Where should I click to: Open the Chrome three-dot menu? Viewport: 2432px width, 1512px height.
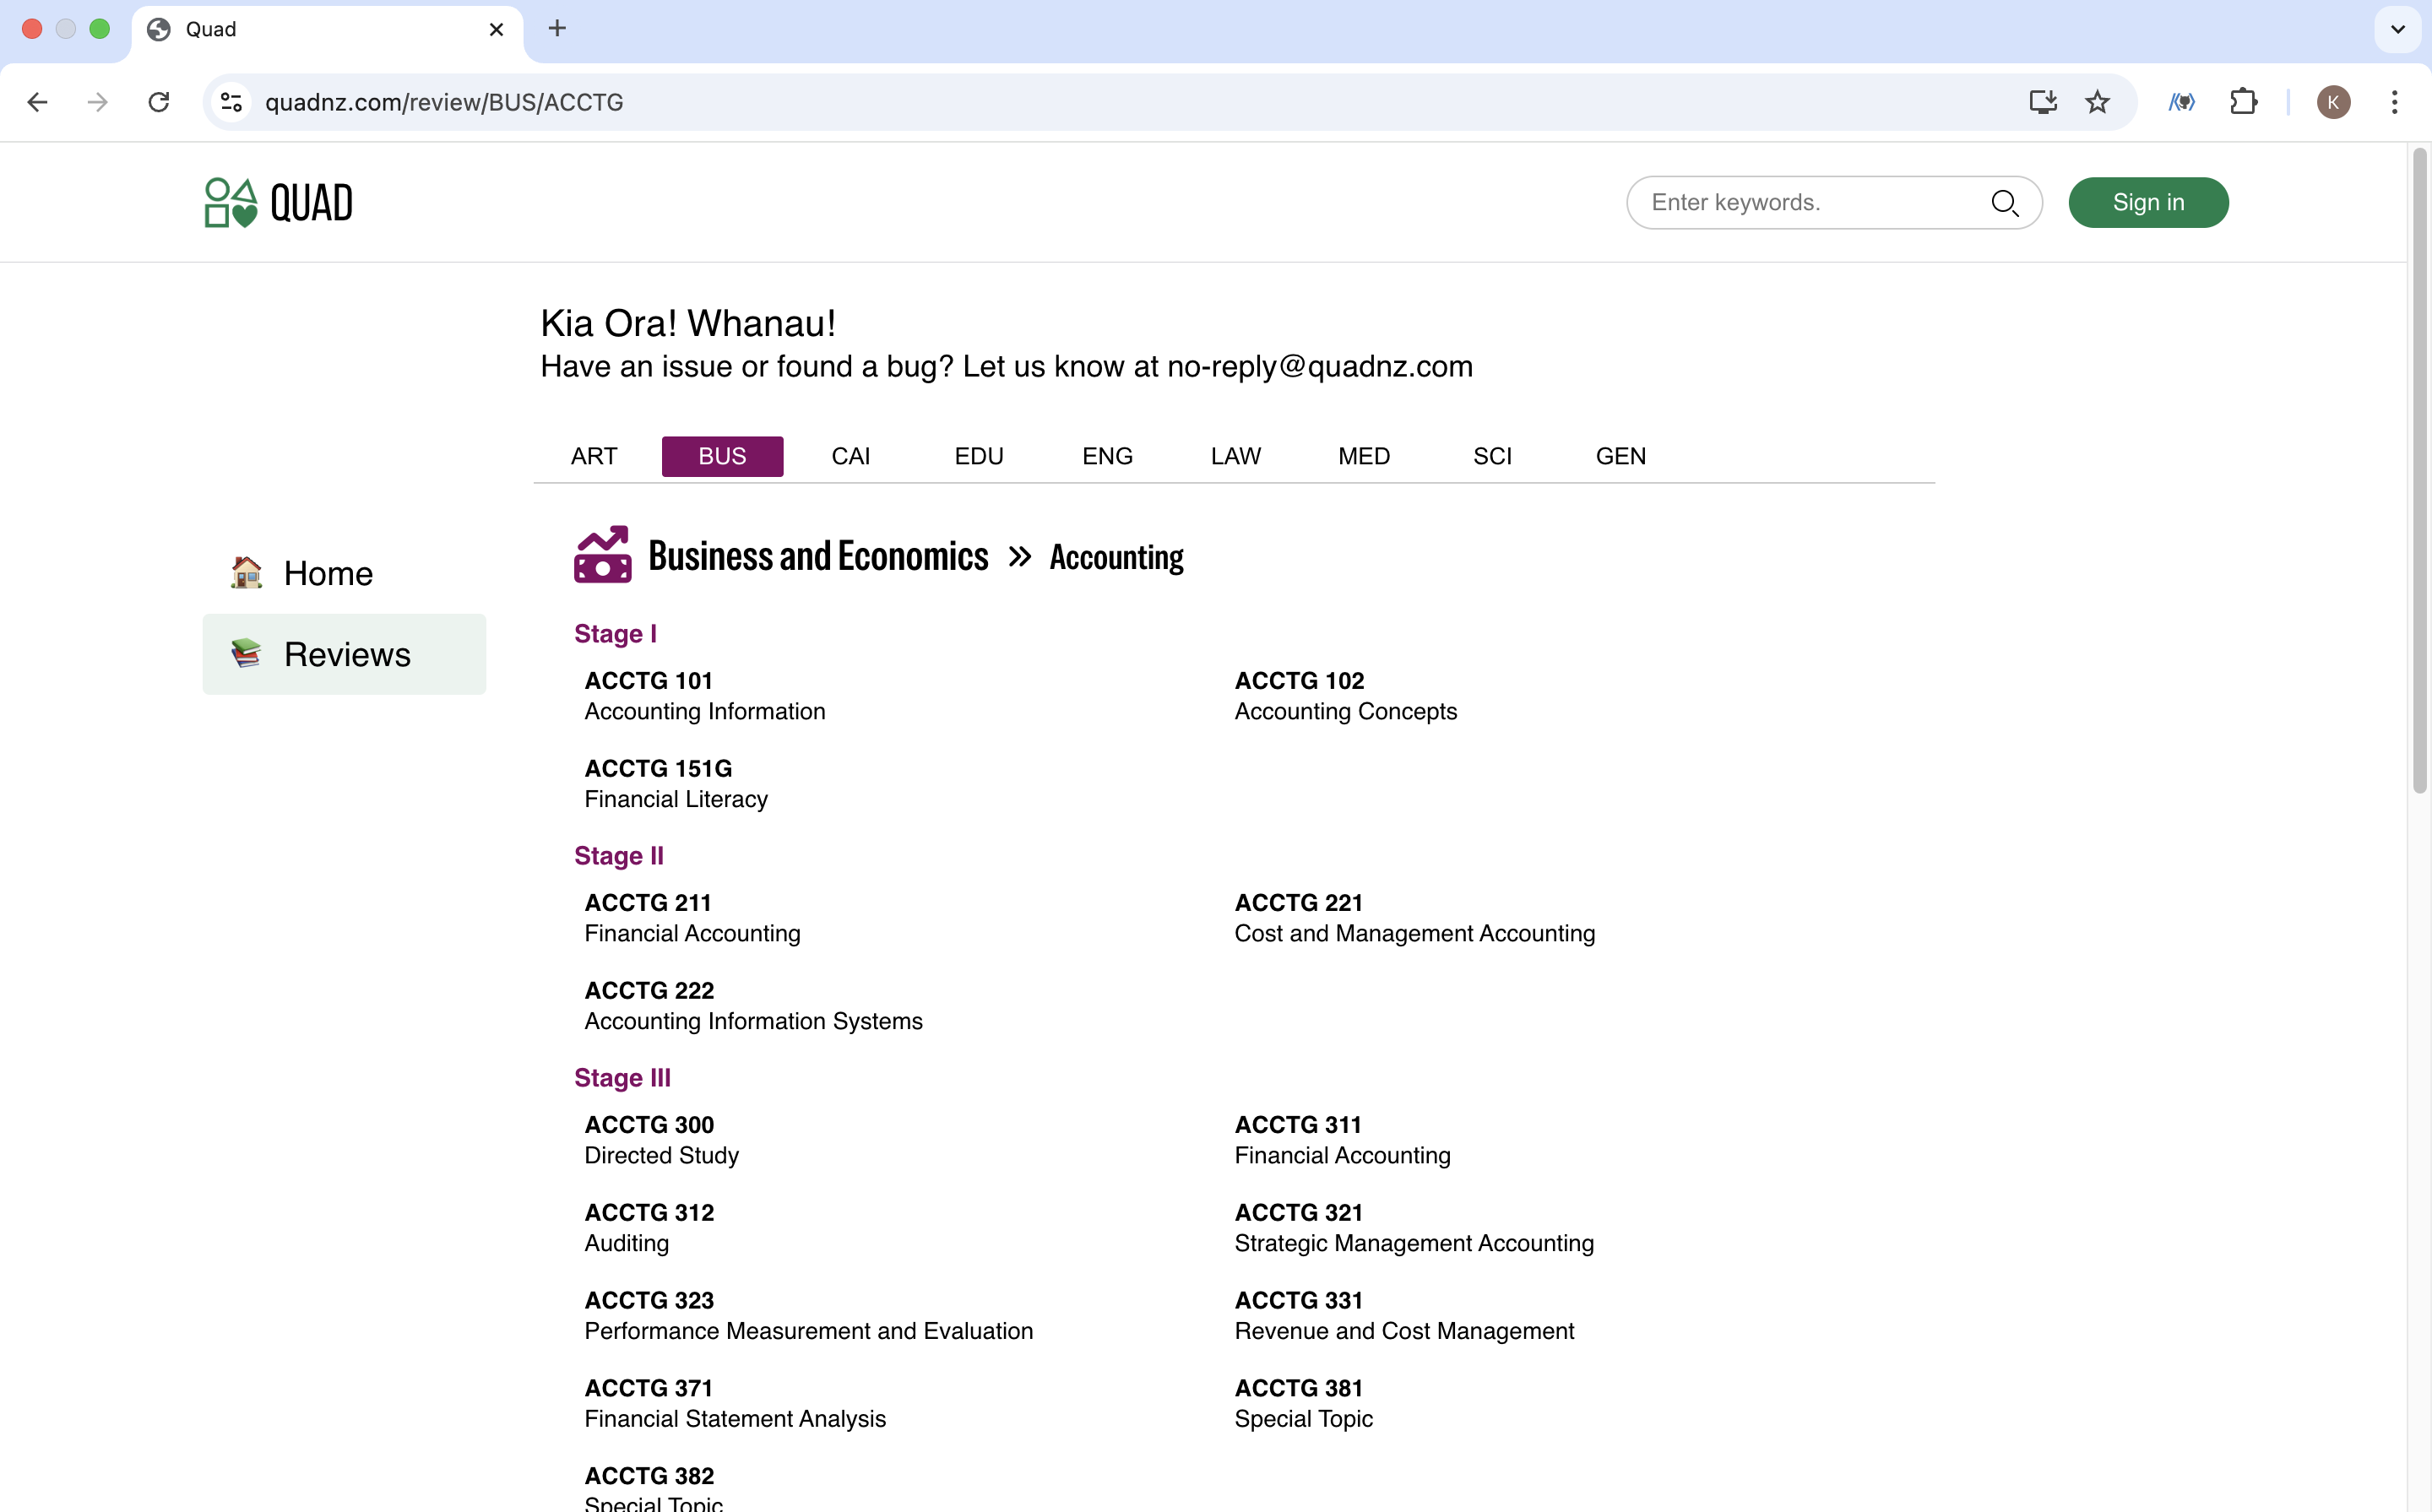click(x=2395, y=102)
